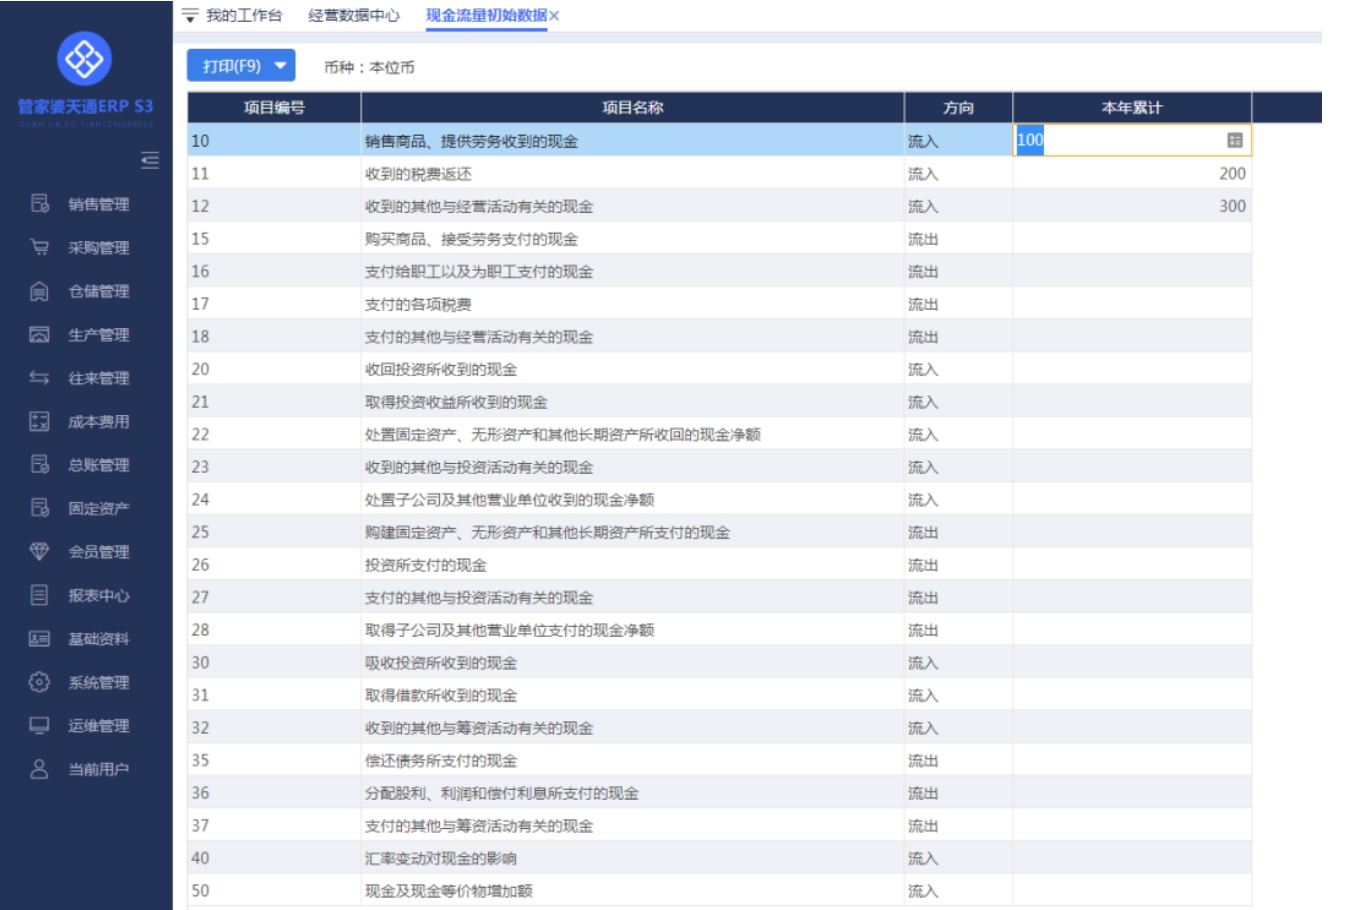This screenshot has width=1352, height=910.
Task: Collapse the sidebar with the hamburger icon
Action: point(150,160)
